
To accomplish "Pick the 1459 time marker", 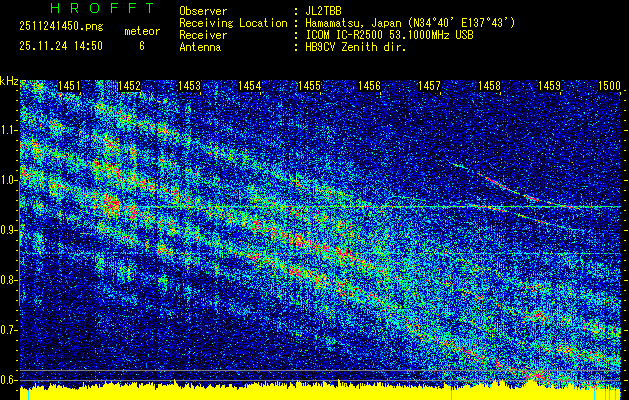I will (550, 87).
